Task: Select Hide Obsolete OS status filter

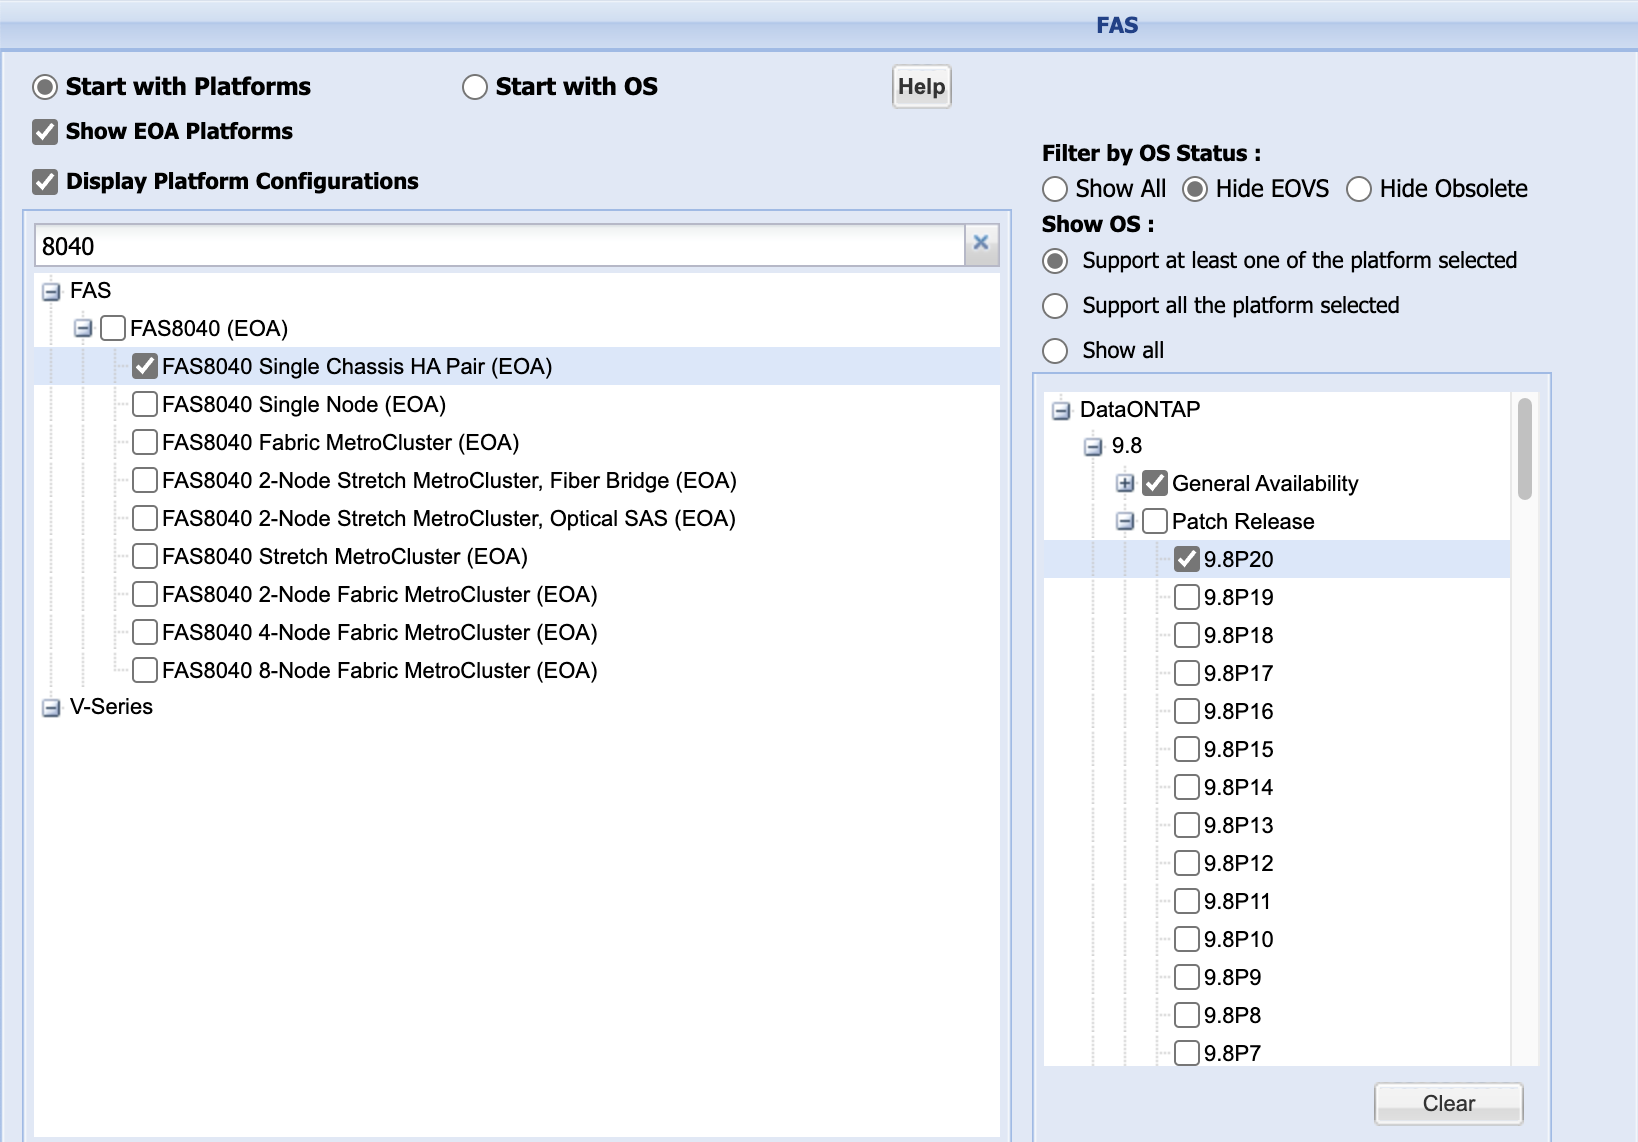Action: pos(1358,189)
